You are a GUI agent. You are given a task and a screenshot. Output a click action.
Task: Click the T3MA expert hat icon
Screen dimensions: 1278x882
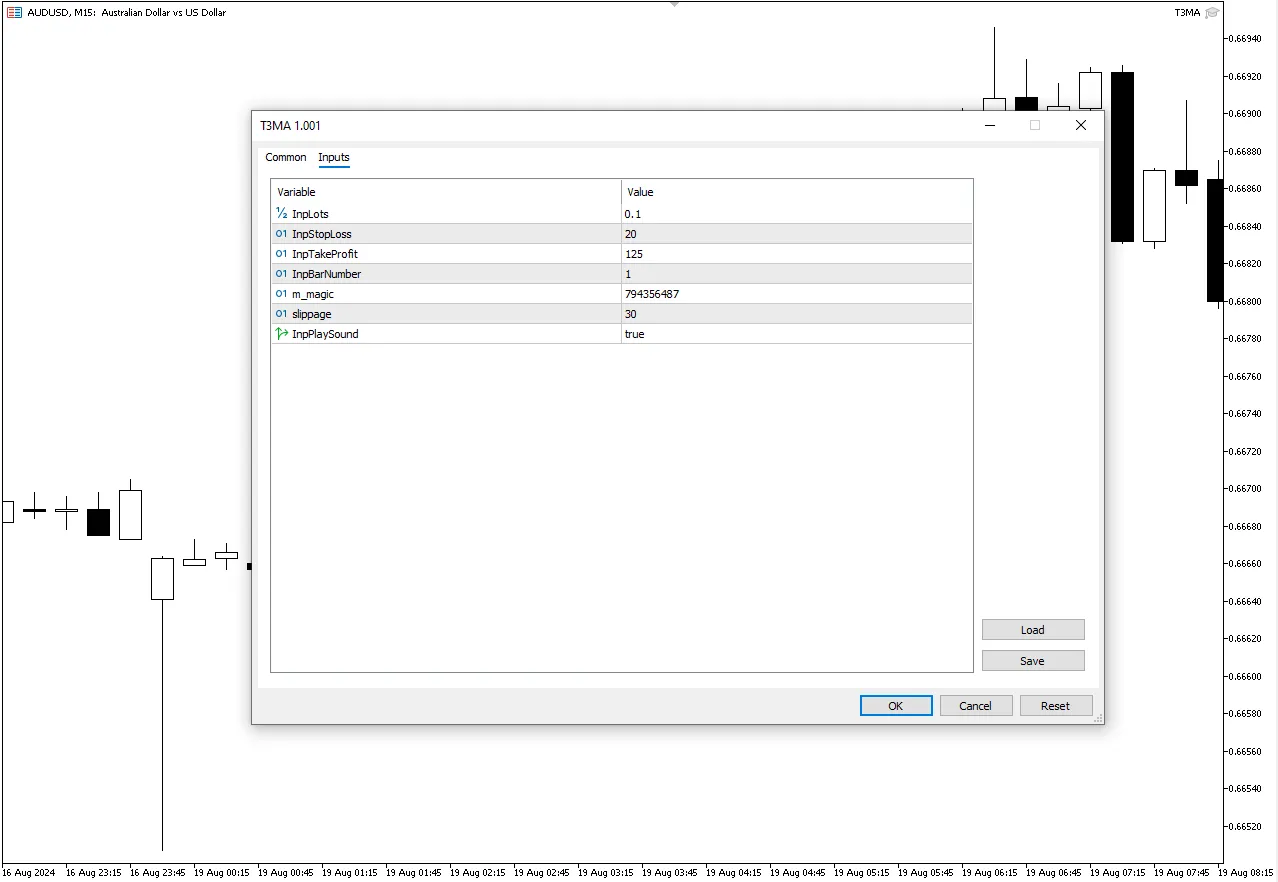coord(1212,13)
